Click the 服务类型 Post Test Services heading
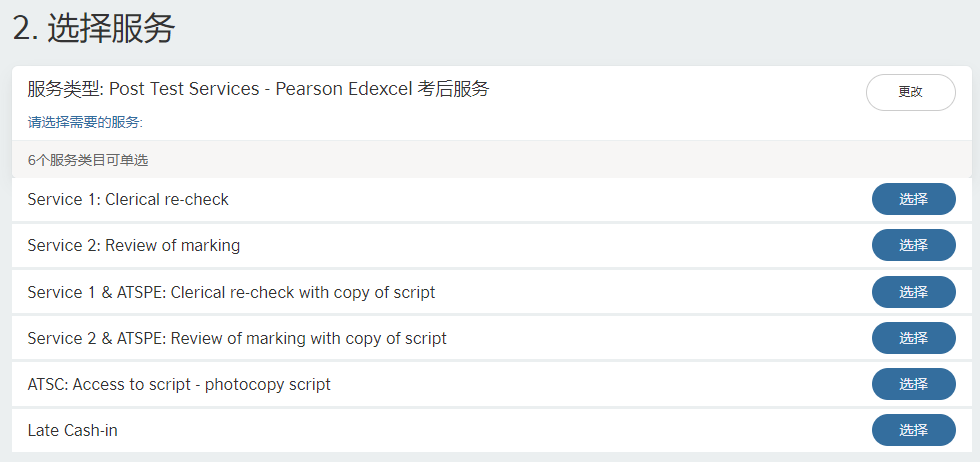Image resolution: width=980 pixels, height=462 pixels. [x=258, y=89]
